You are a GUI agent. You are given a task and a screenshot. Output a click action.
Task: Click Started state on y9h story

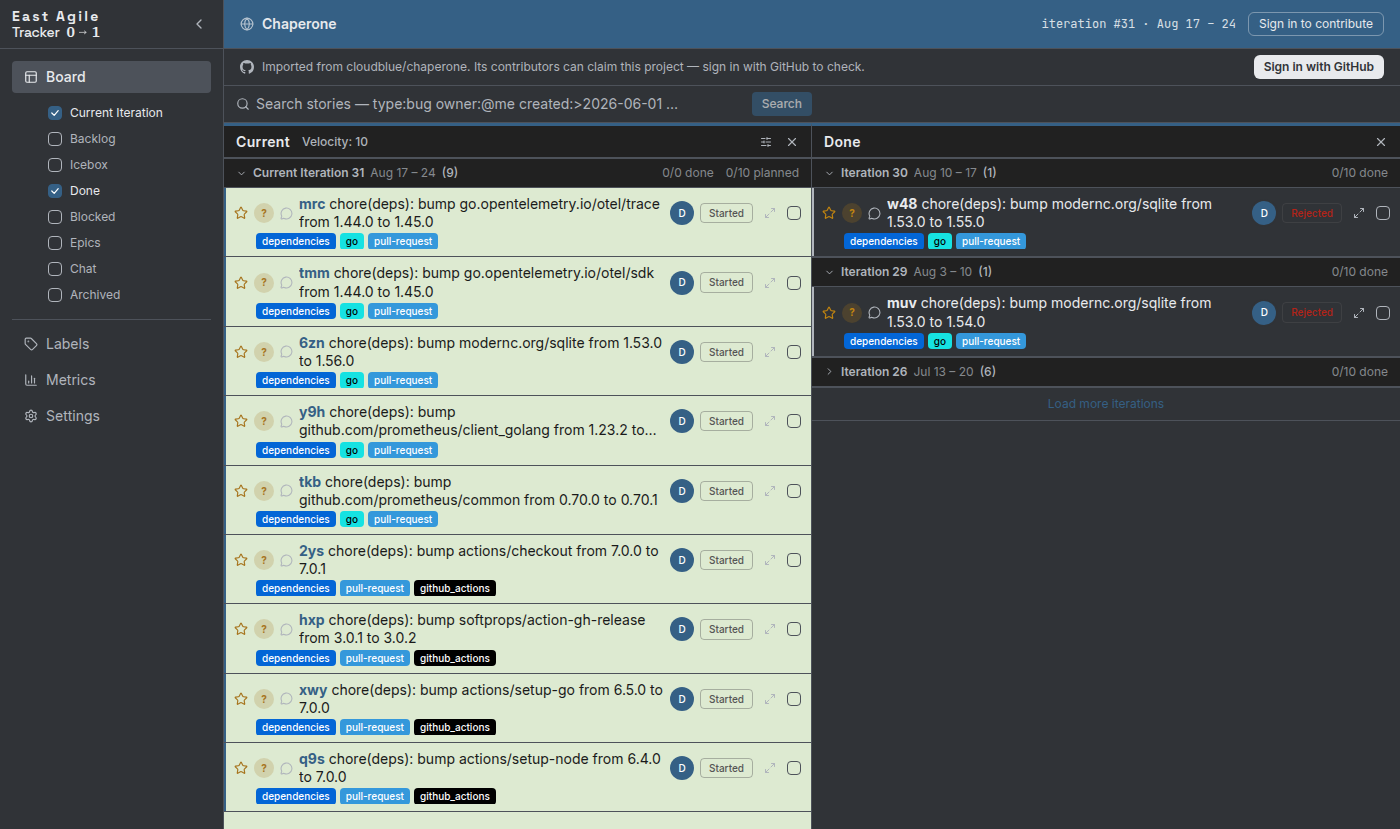[x=726, y=421]
